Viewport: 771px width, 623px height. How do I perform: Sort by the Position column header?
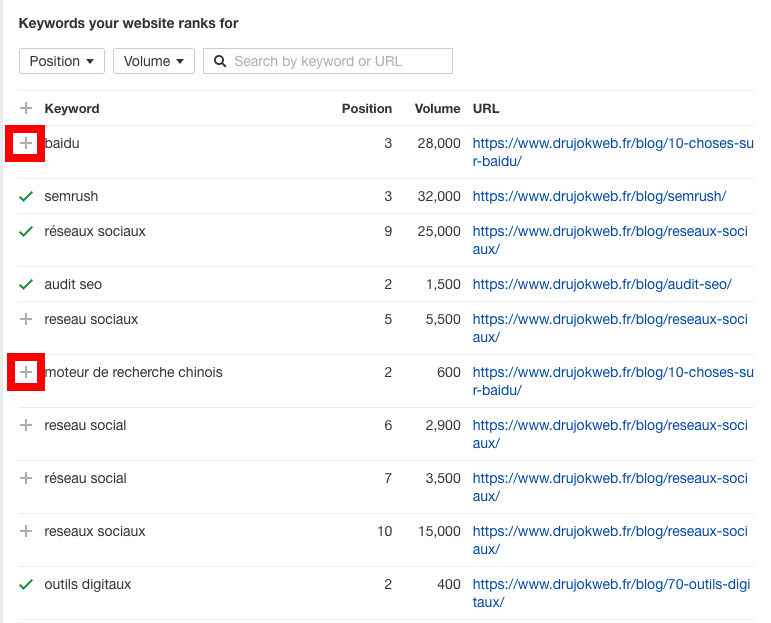tap(367, 108)
